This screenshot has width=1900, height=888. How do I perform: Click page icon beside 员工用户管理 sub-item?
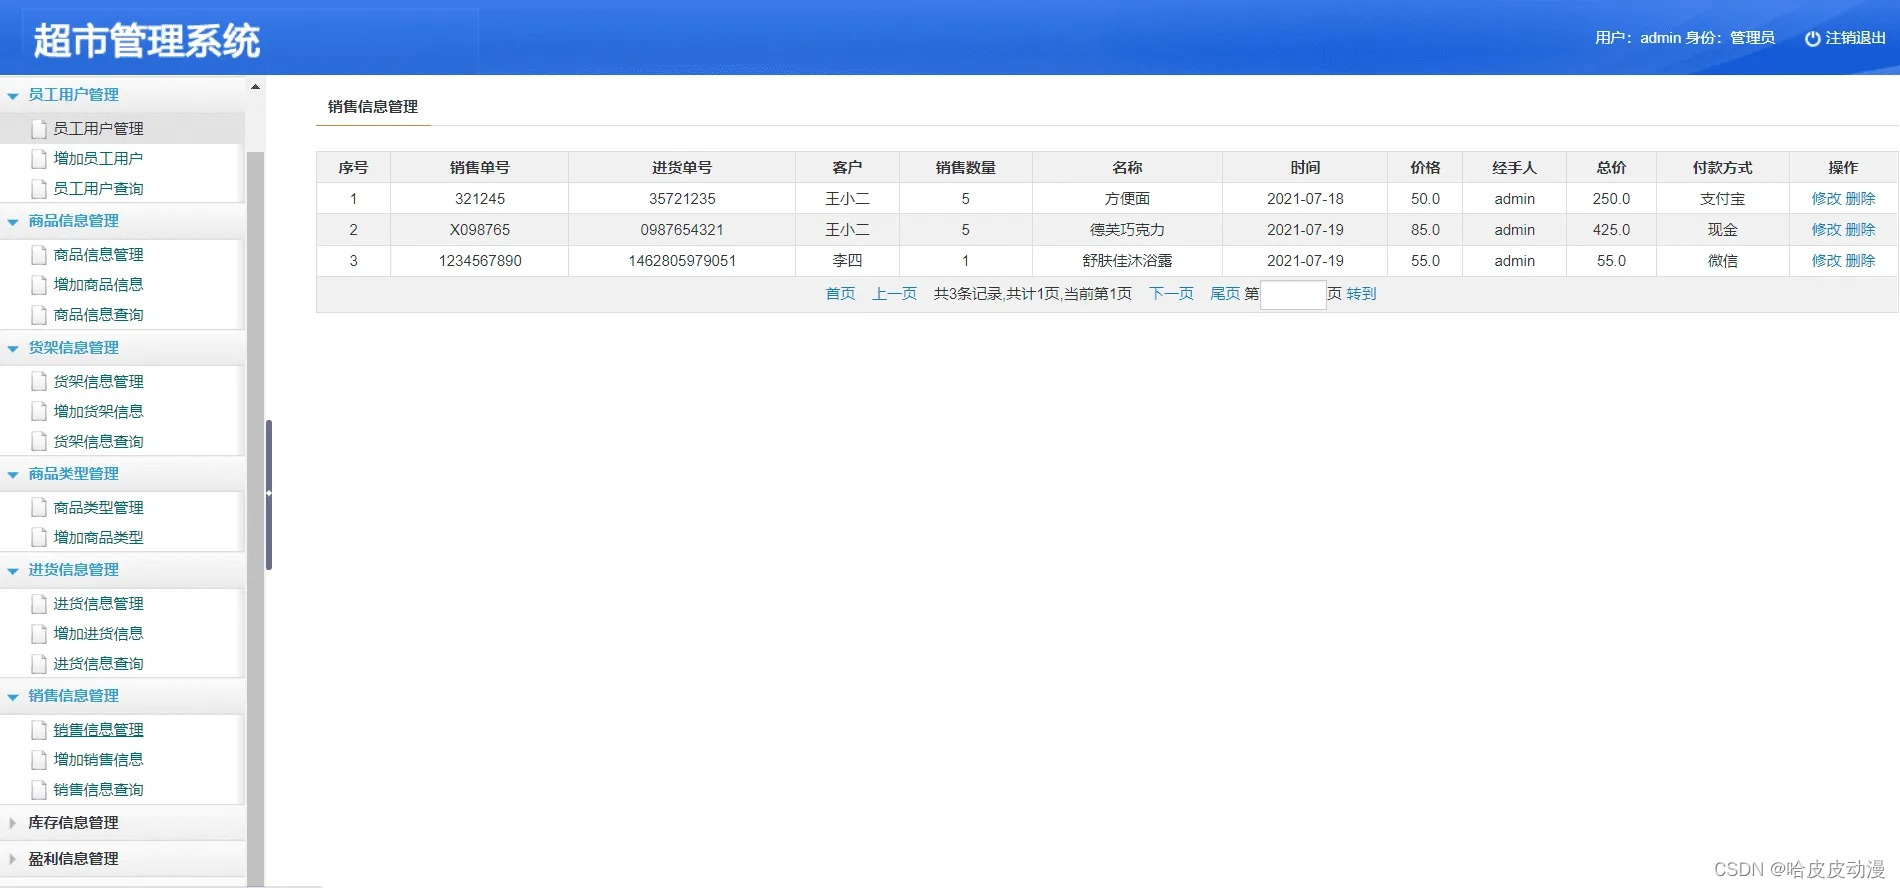coord(39,129)
